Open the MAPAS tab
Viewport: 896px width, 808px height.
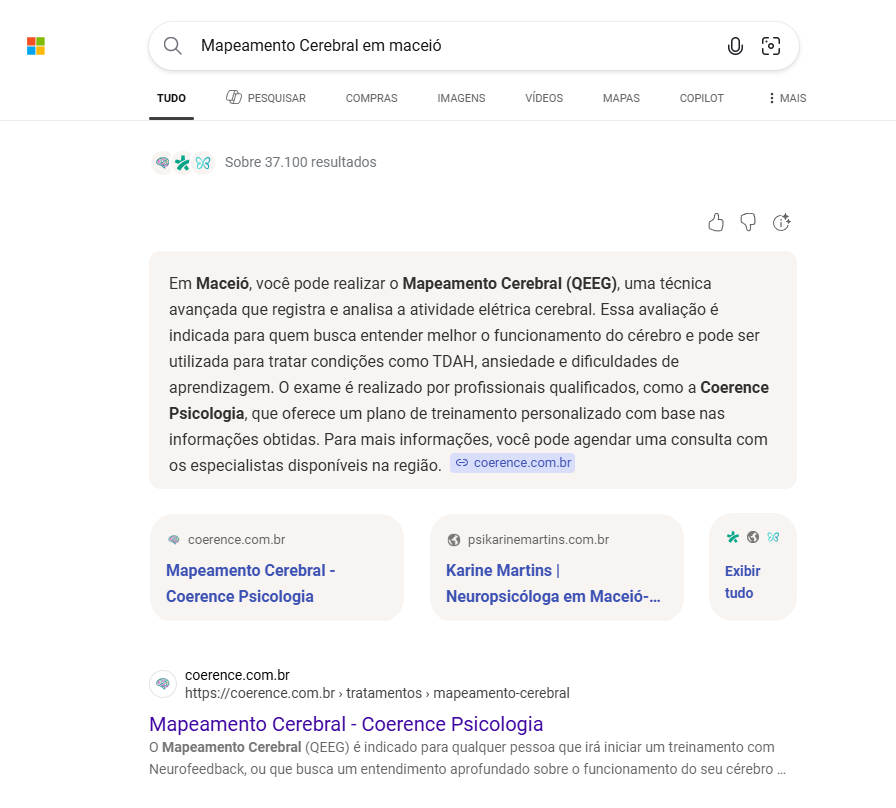621,98
